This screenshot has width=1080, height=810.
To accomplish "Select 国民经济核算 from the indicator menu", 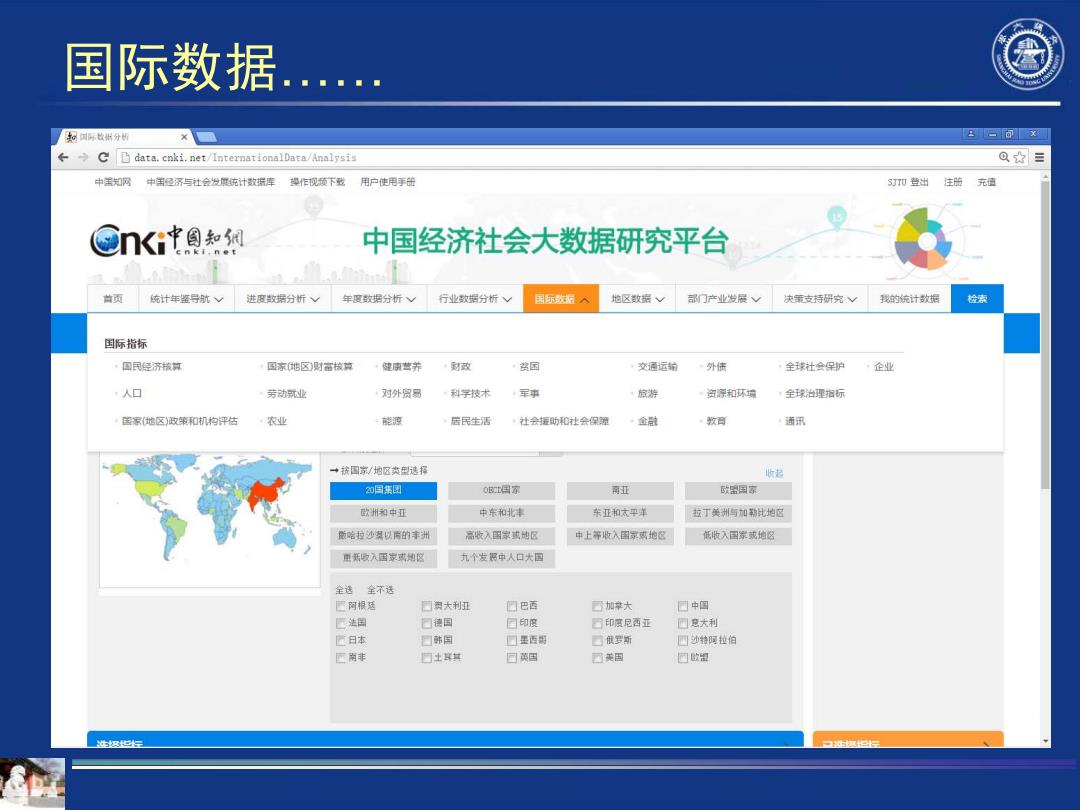I will pyautogui.click(x=152, y=366).
